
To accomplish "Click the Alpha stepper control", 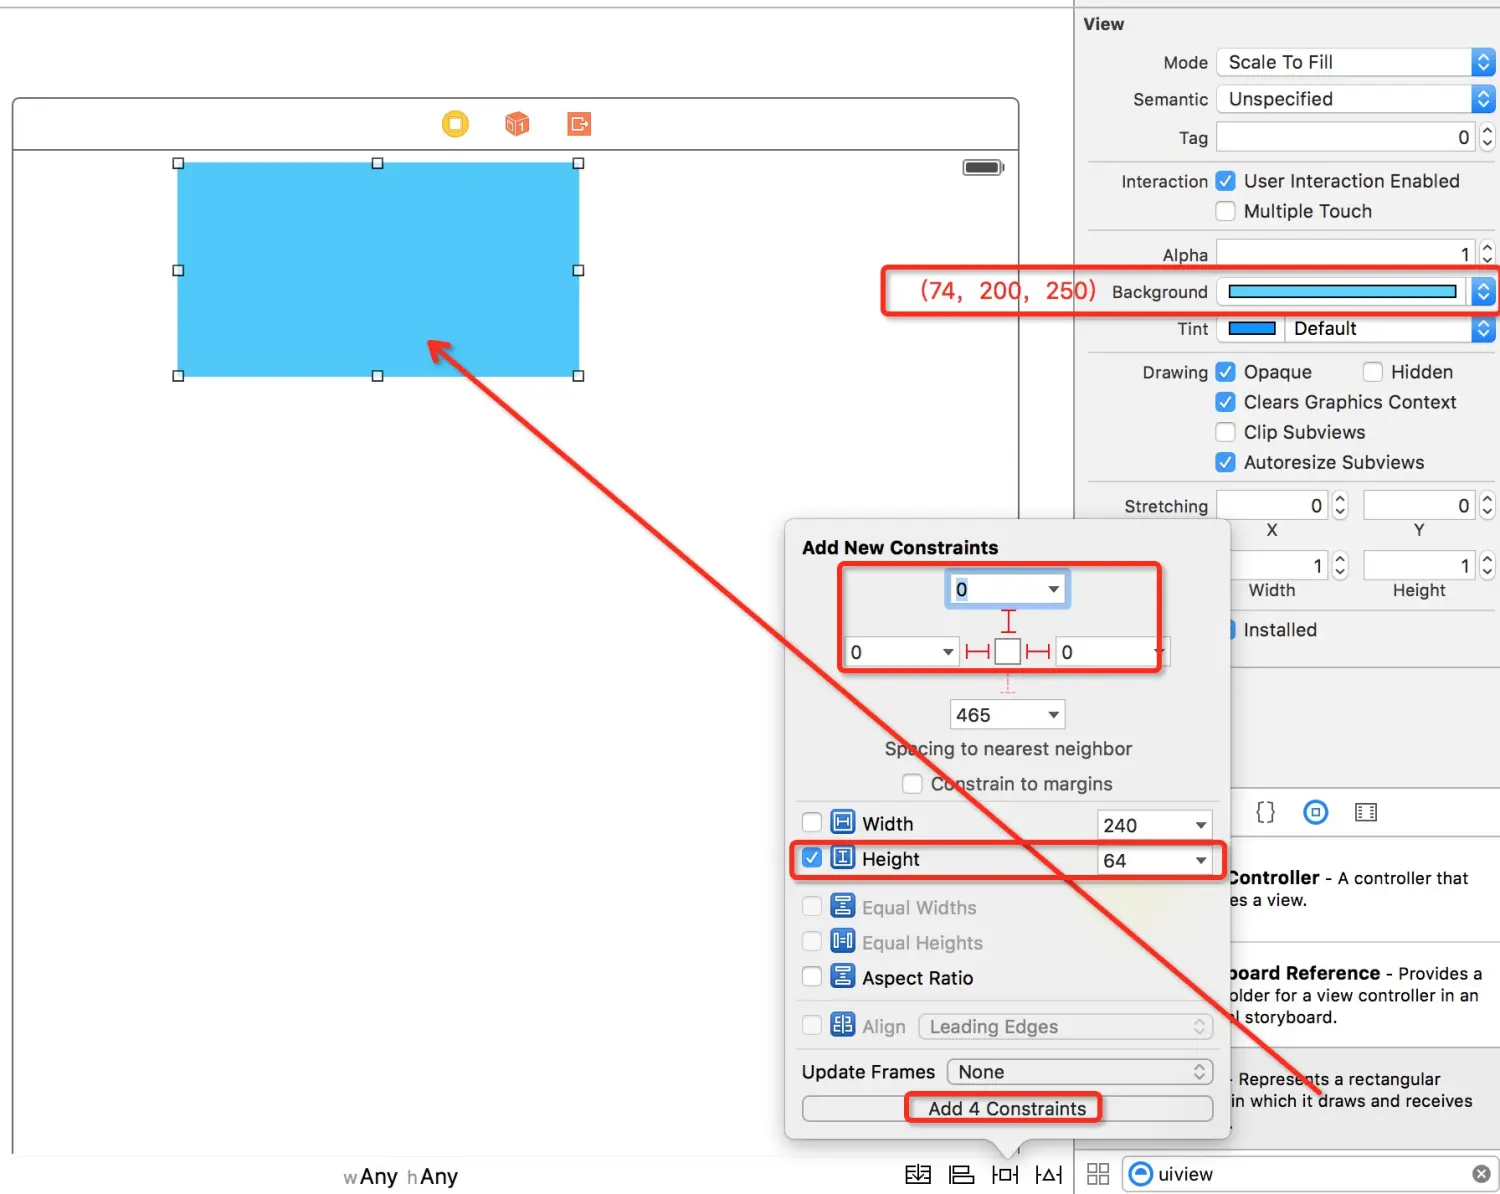I will (x=1487, y=254).
